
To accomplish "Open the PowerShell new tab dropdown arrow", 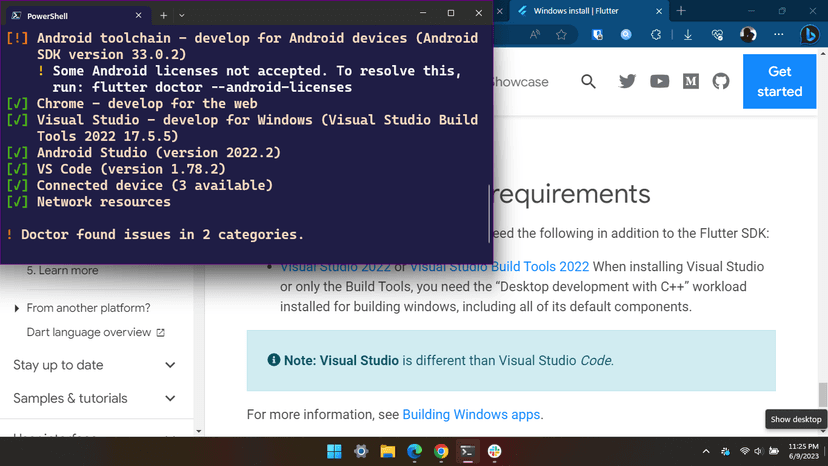I will (x=182, y=16).
